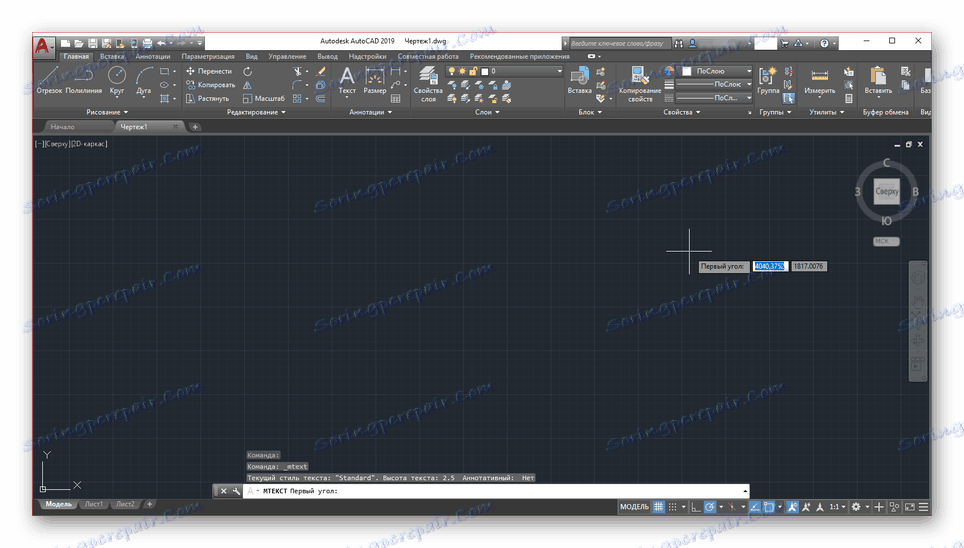Open the layer dropdown showing 0

[x=504, y=71]
